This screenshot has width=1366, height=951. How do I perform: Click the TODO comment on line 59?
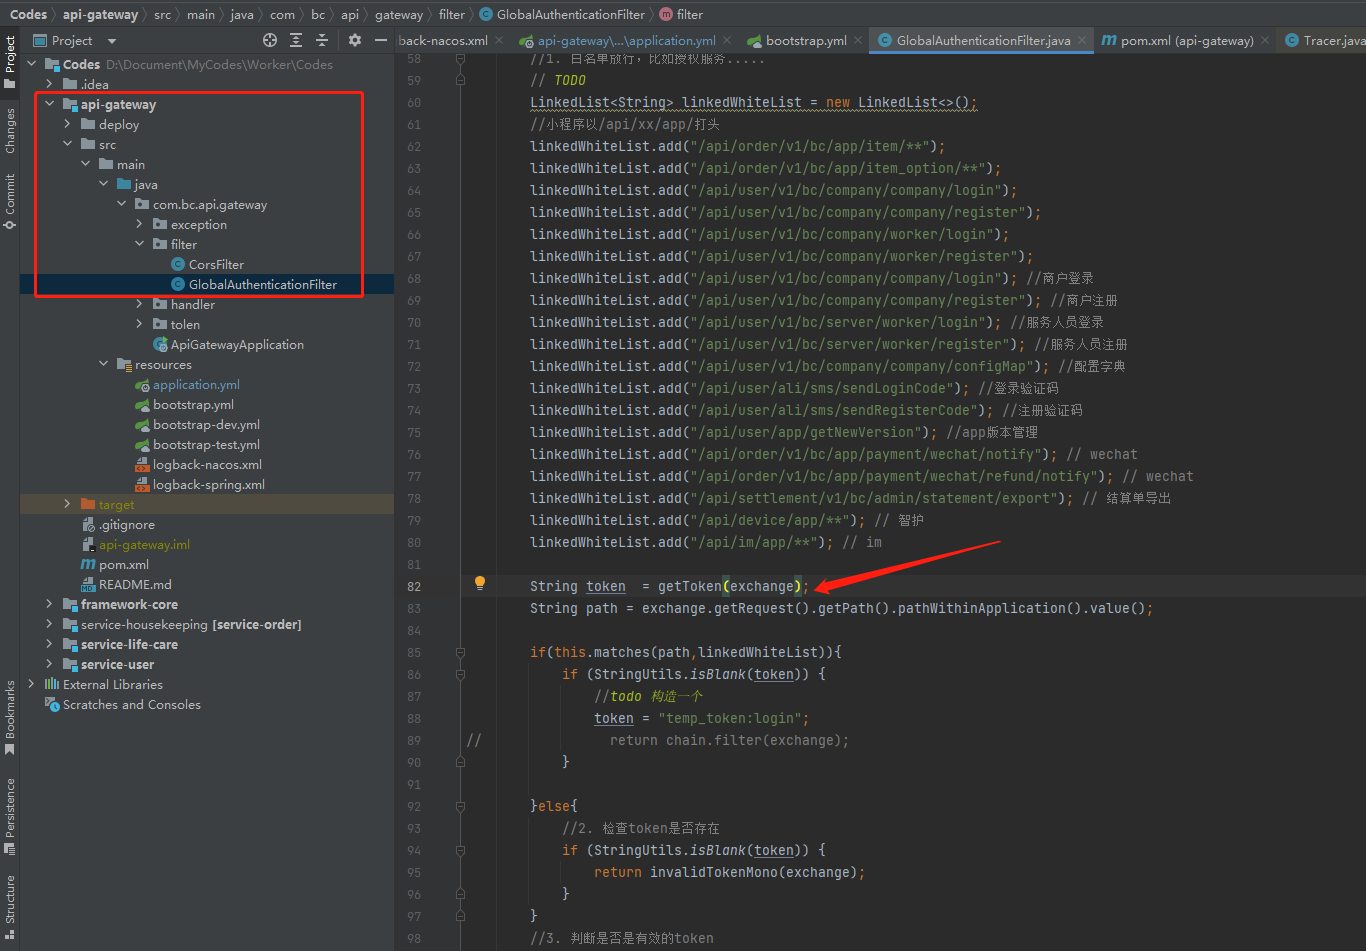558,80
